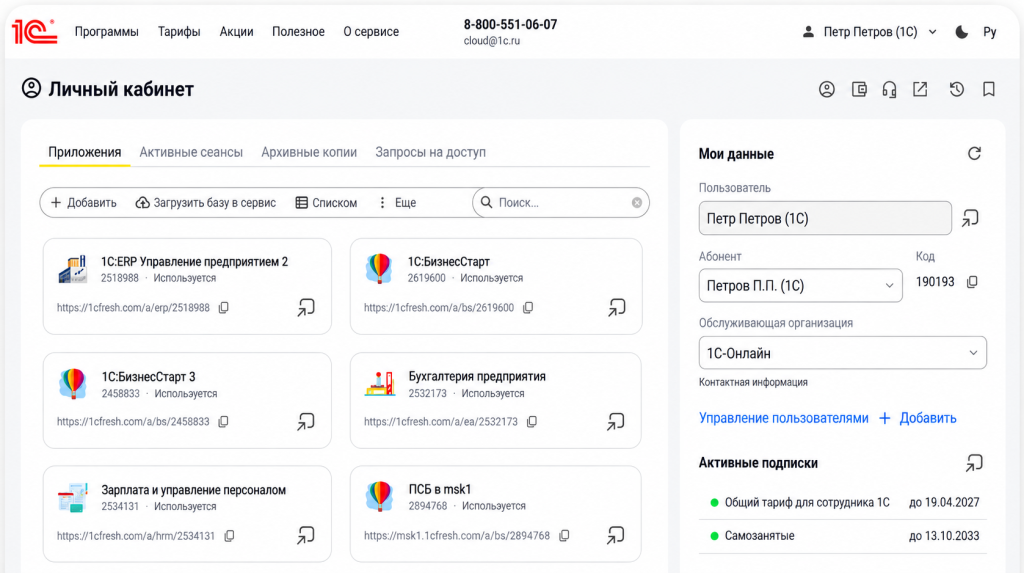This screenshot has width=1024, height=573.
Task: Click the Добавить application button
Action: click(84, 203)
